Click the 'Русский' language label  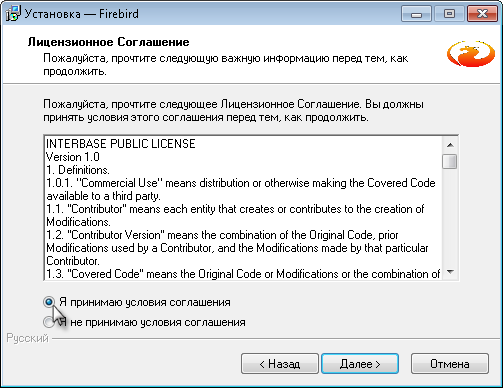[28, 338]
